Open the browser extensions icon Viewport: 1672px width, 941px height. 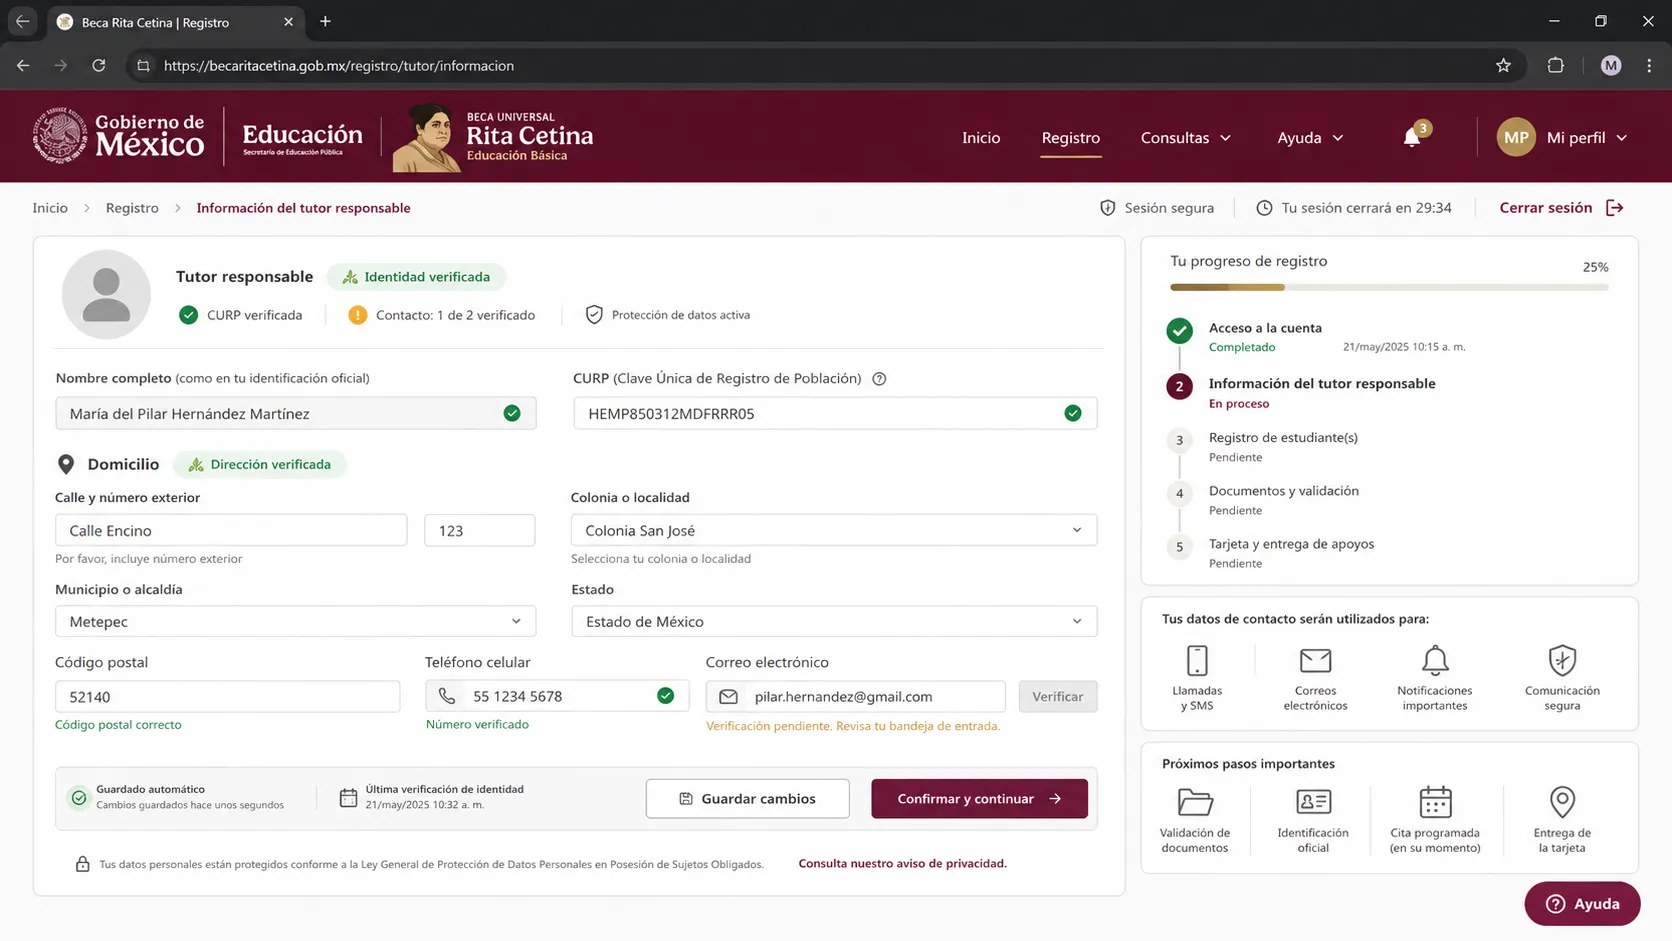click(x=1555, y=66)
